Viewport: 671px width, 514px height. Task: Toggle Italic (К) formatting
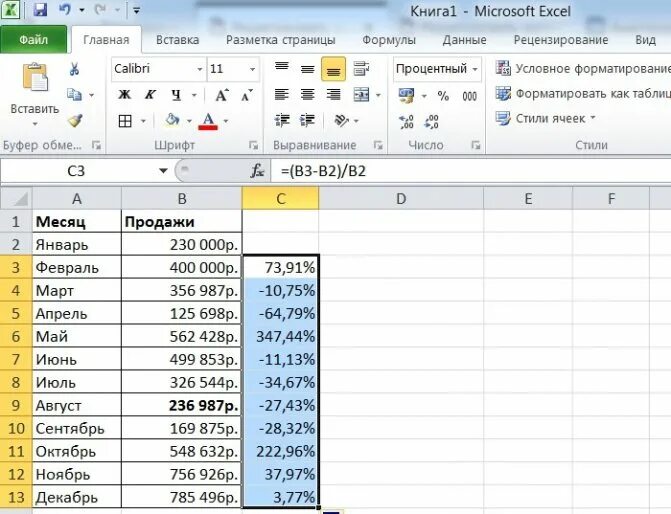pyautogui.click(x=150, y=95)
